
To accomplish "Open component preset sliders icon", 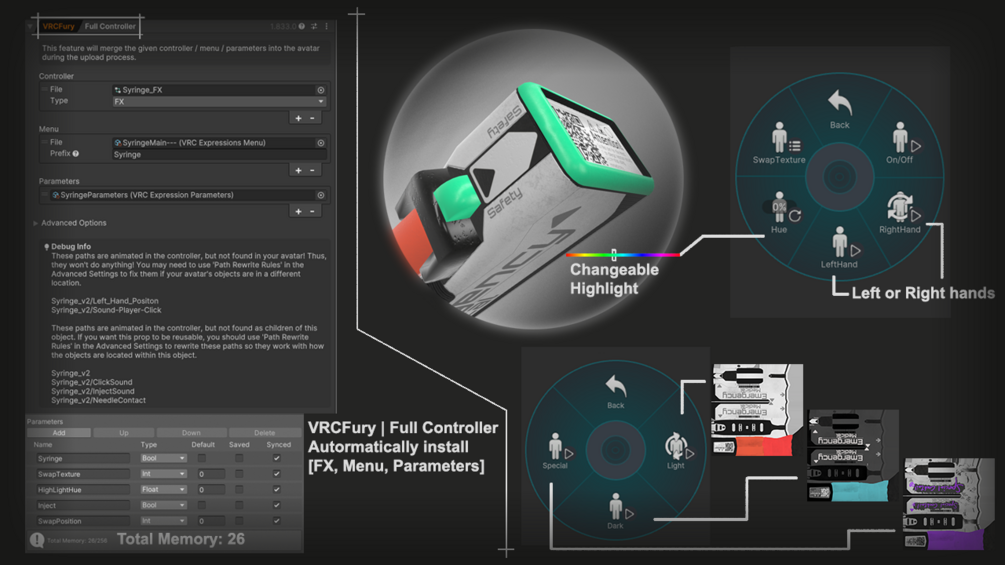I will pyautogui.click(x=314, y=26).
